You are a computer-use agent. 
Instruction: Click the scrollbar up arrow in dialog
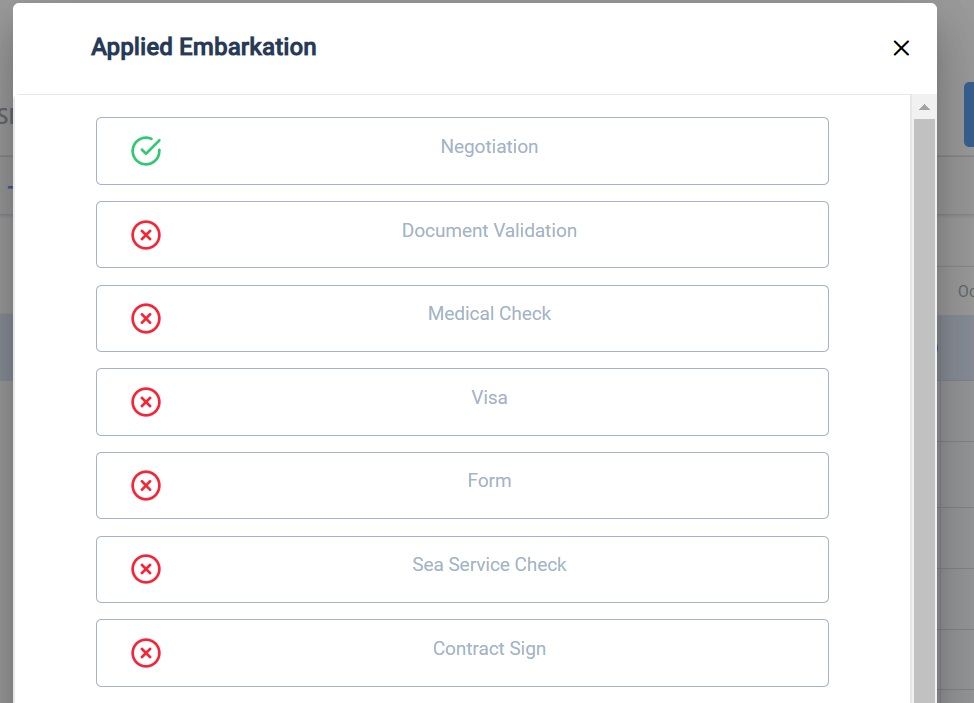pyautogui.click(x=924, y=107)
